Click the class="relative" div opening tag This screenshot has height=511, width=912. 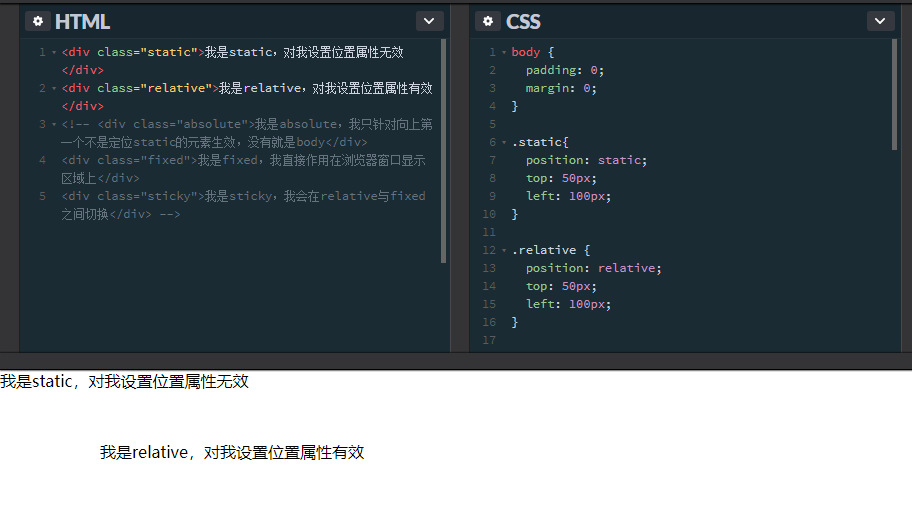tap(140, 88)
